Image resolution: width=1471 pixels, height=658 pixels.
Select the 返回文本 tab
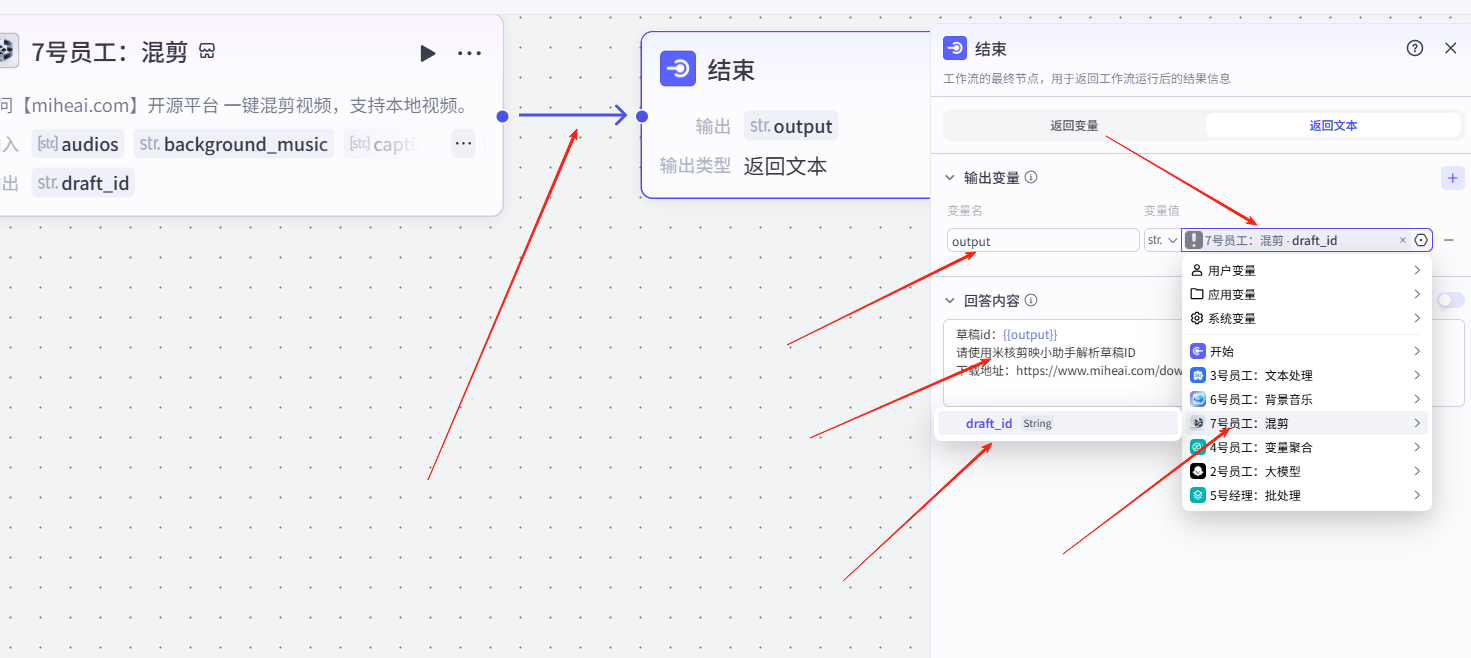pyautogui.click(x=1333, y=126)
